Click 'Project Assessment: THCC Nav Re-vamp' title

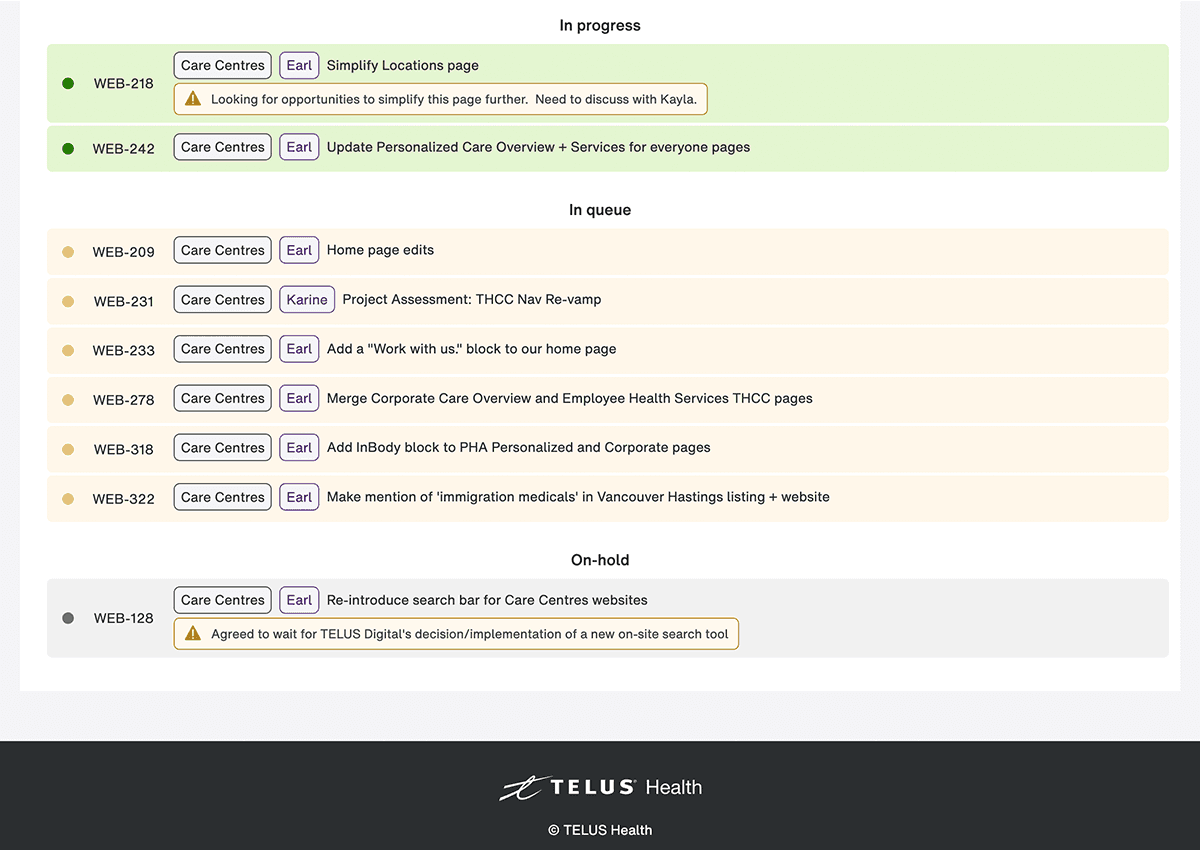click(x=472, y=300)
